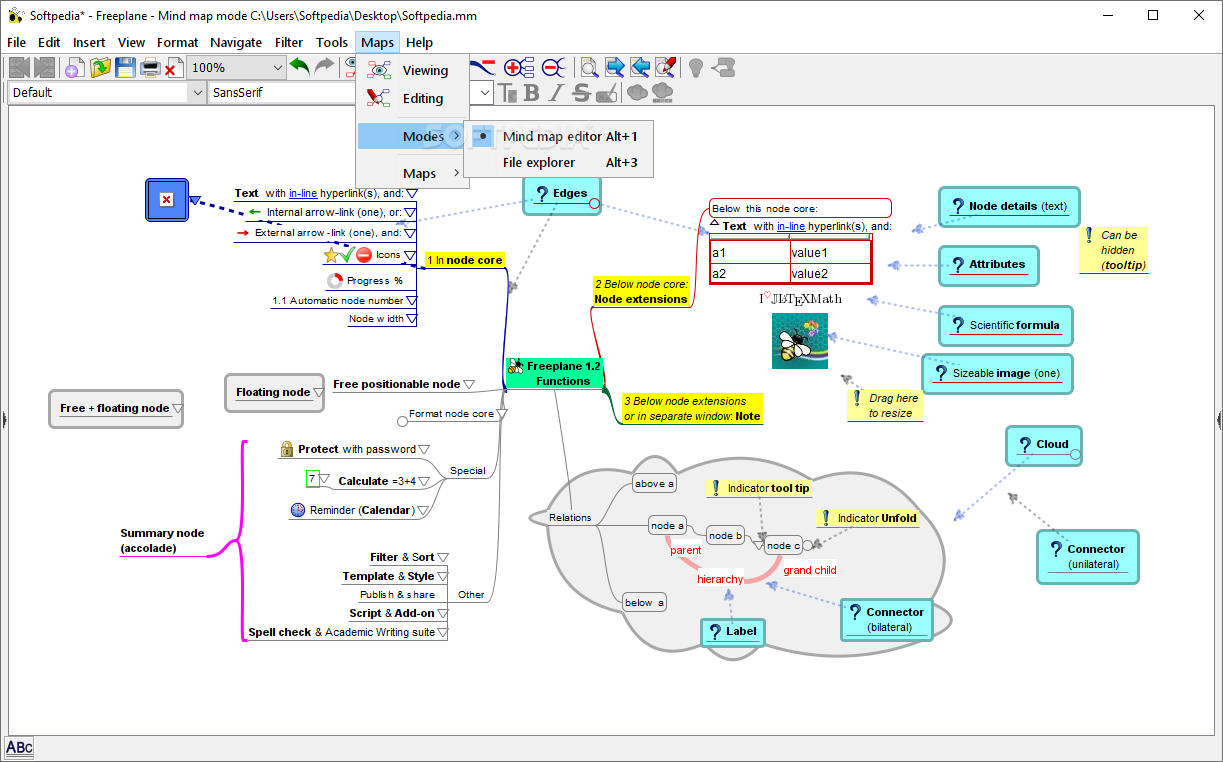1223x762 pixels.
Task: Click the Save map floppy disk icon
Action: pyautogui.click(x=125, y=68)
